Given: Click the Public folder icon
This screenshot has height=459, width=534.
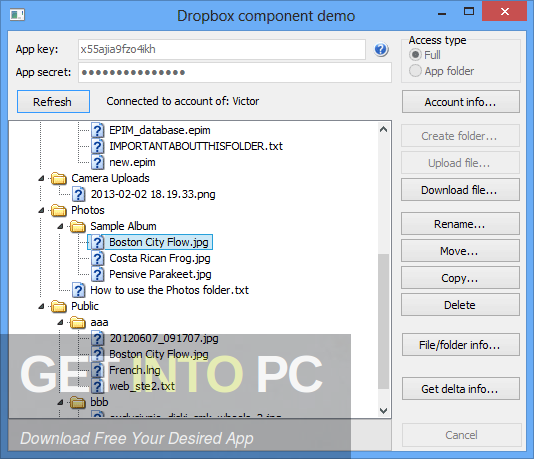Looking at the screenshot, I should 59,306.
